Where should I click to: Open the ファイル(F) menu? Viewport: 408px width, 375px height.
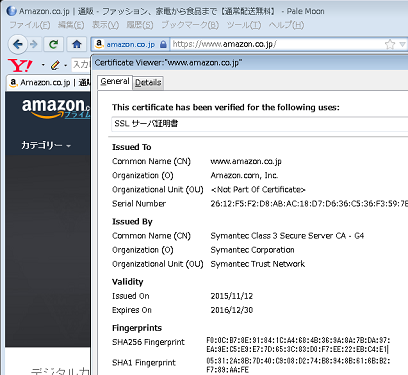[30, 25]
